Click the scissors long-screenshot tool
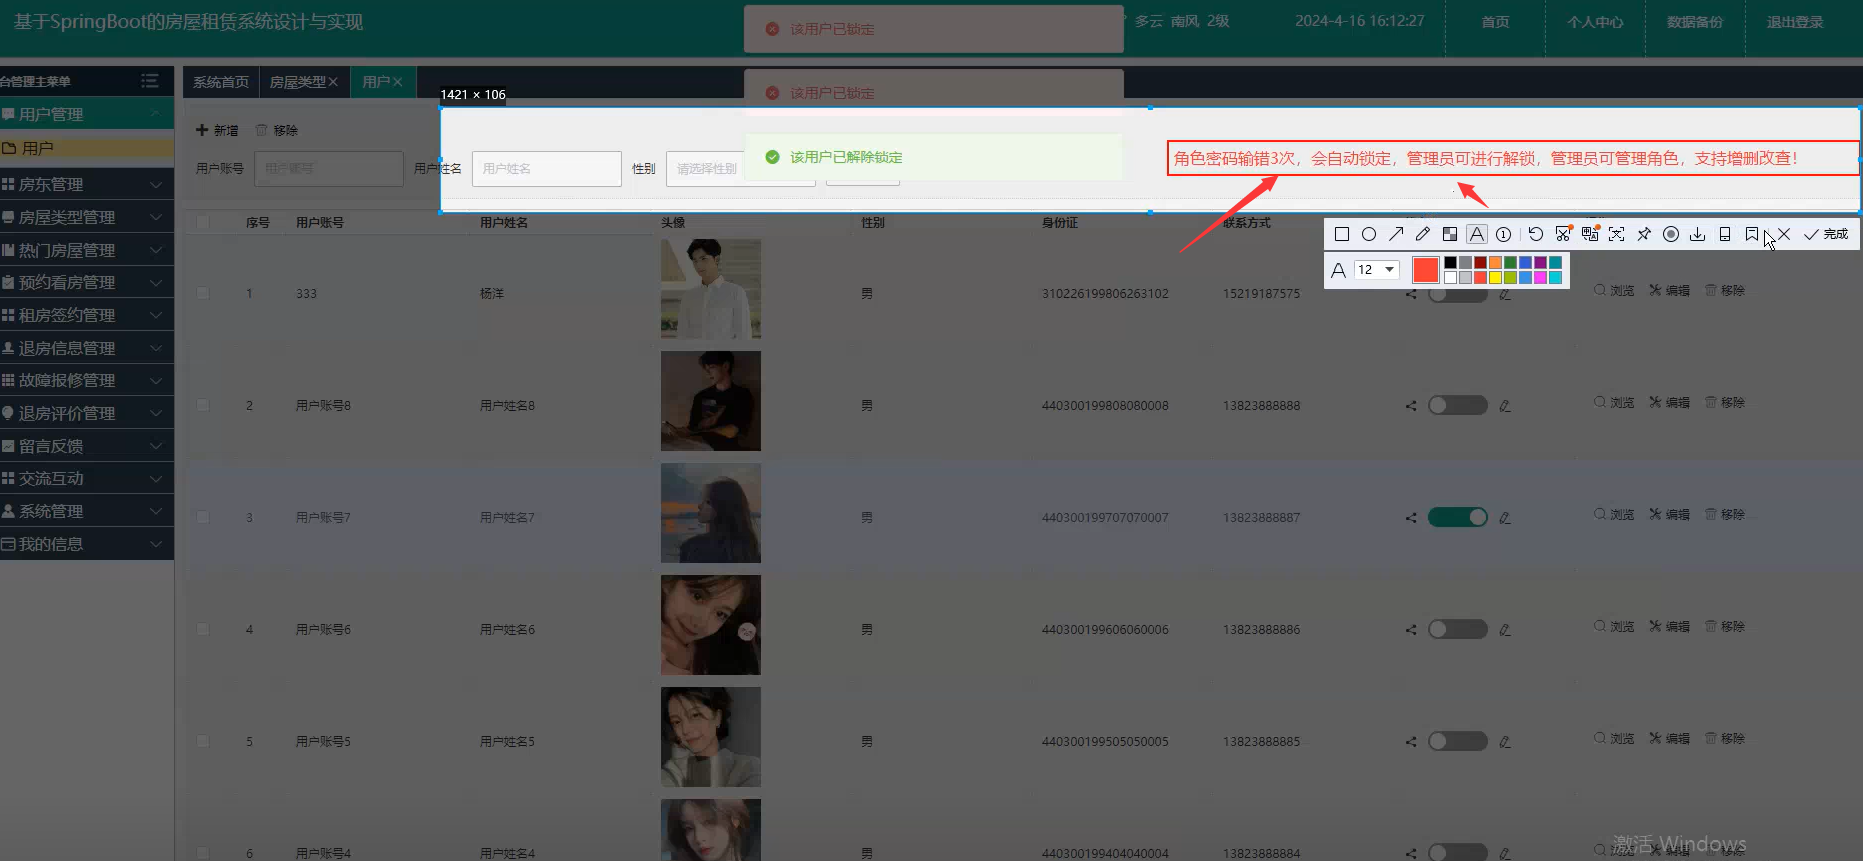 coord(1563,234)
